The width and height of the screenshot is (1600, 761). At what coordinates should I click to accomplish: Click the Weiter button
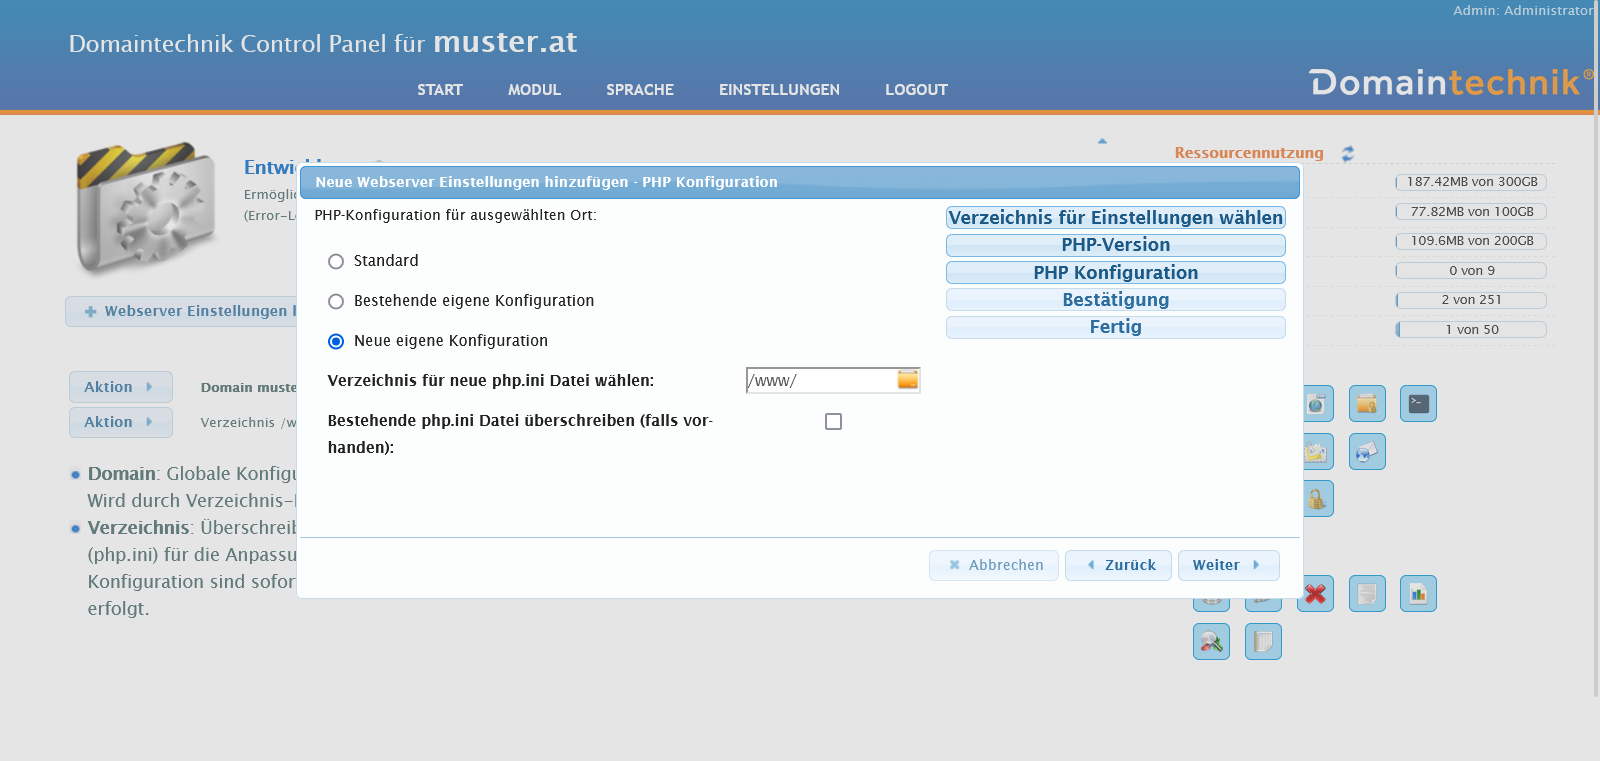coord(1228,565)
